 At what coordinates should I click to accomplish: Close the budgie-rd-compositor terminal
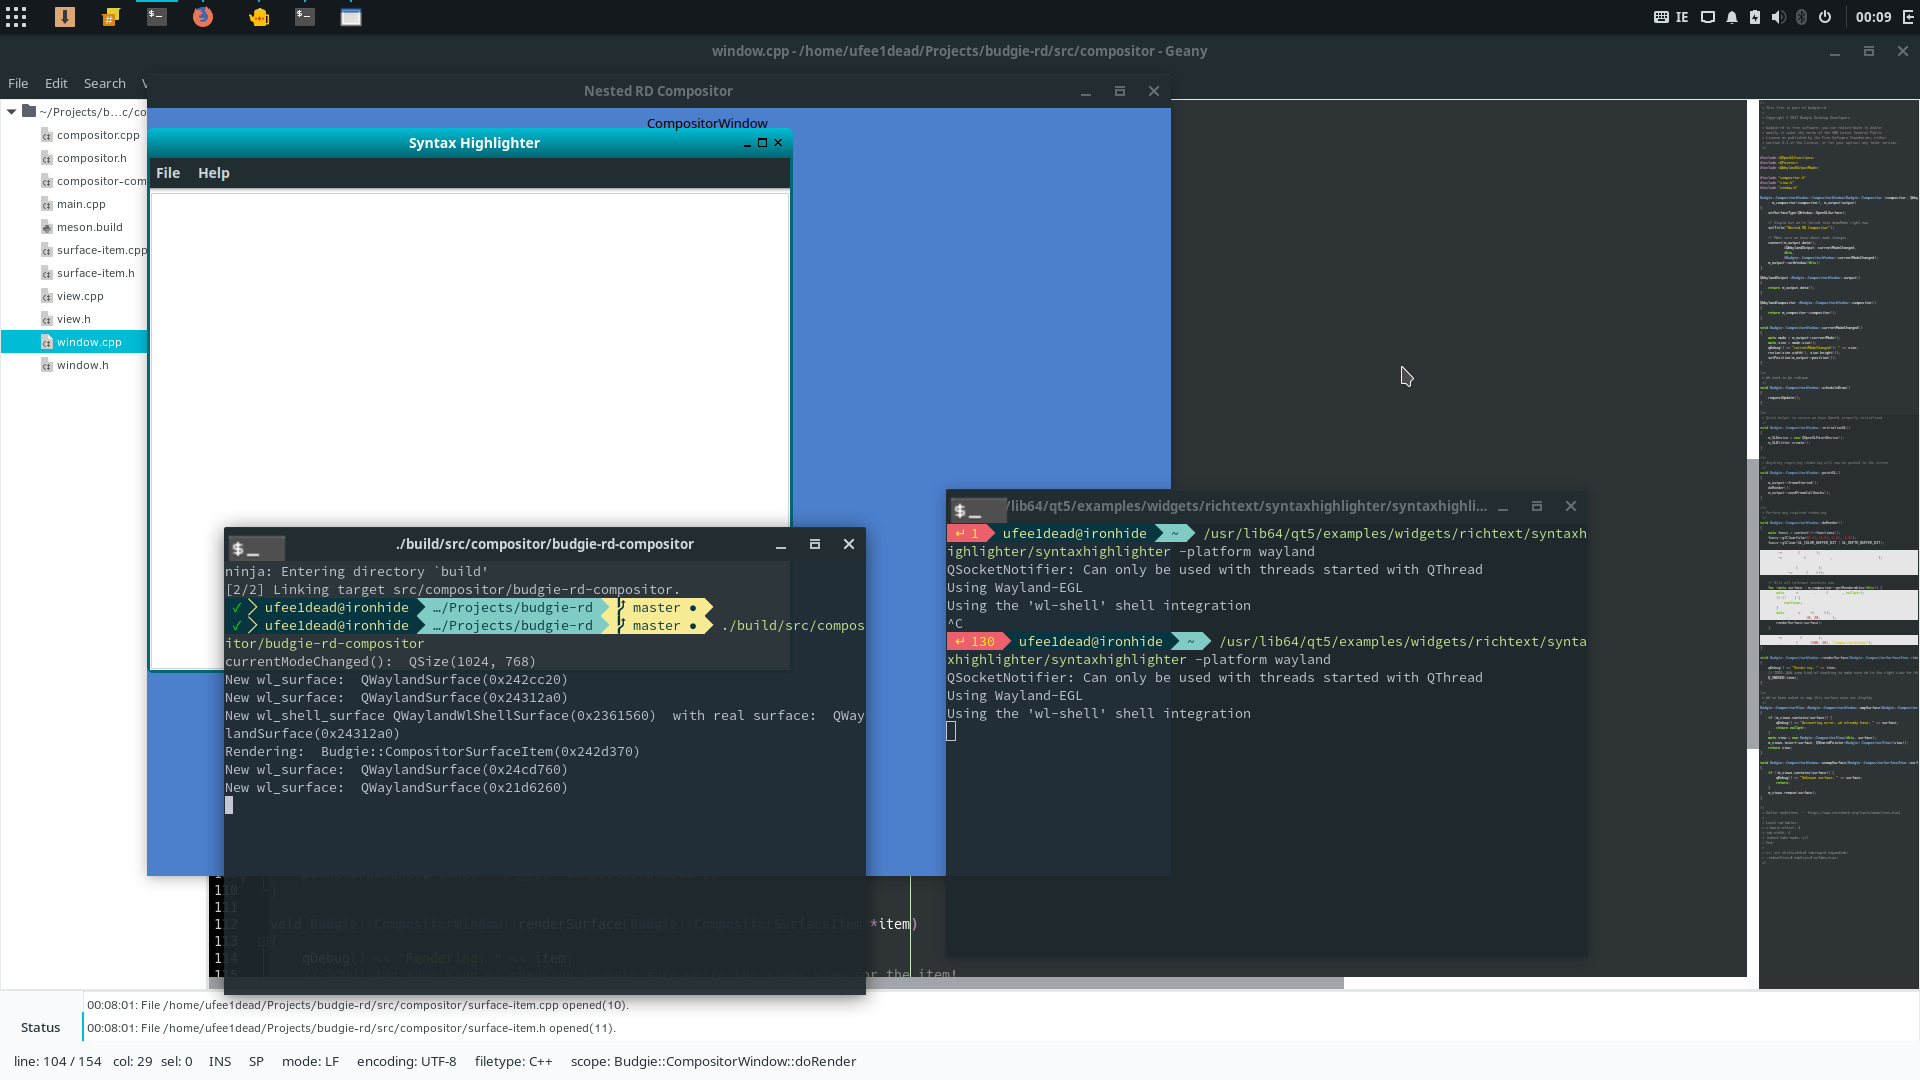click(849, 544)
